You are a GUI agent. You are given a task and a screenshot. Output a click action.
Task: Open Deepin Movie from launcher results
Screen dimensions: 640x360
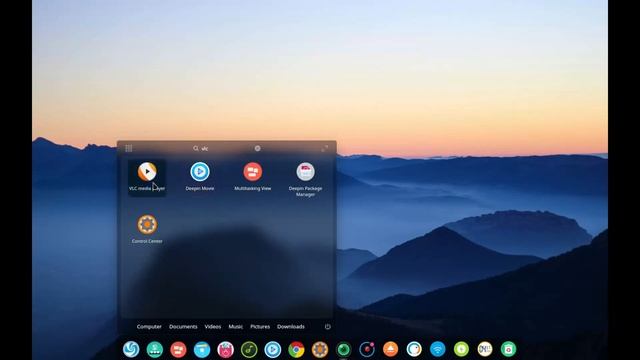(200, 177)
